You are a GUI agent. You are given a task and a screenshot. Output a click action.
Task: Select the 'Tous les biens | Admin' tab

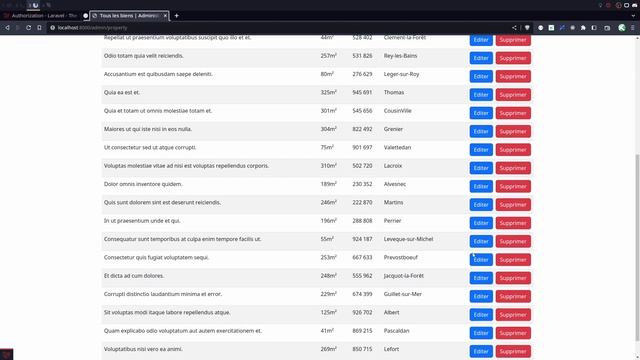129,16
